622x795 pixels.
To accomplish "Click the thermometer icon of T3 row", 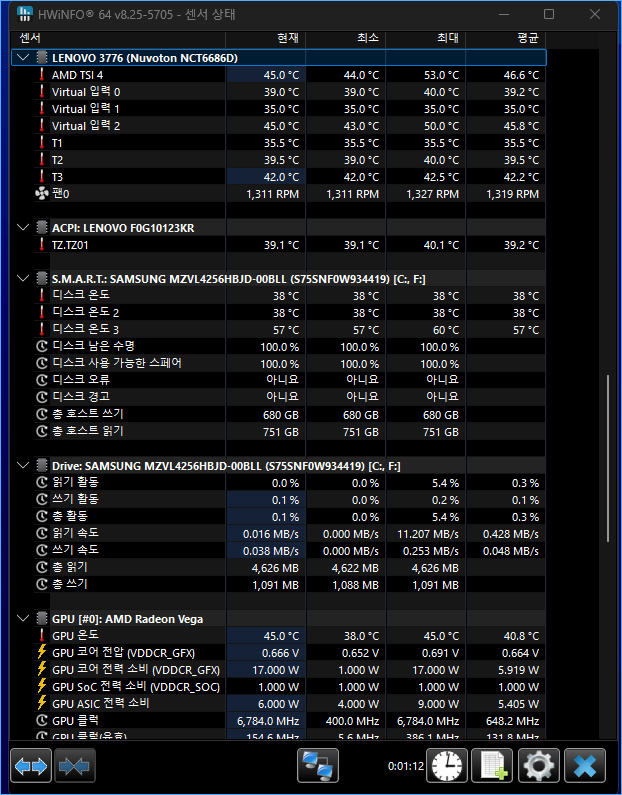I will [42, 176].
